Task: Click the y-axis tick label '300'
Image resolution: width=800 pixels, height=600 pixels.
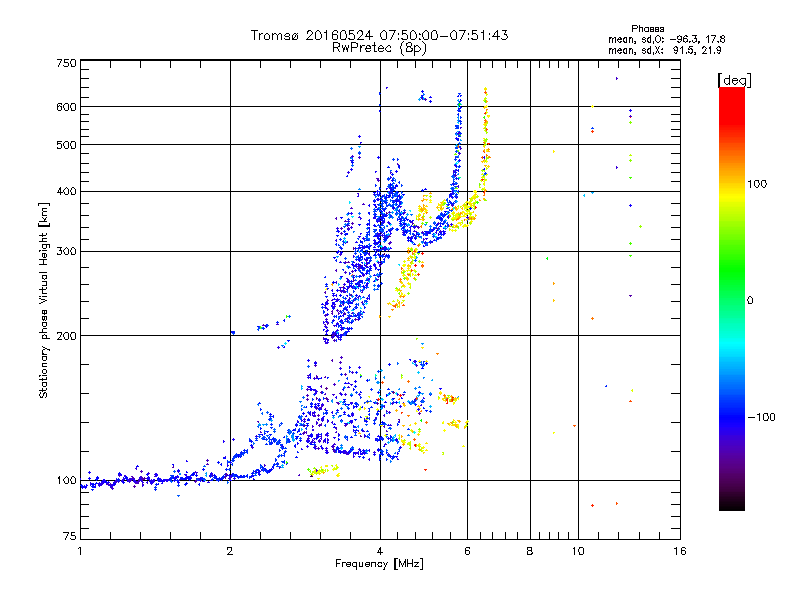Action: (x=67, y=251)
